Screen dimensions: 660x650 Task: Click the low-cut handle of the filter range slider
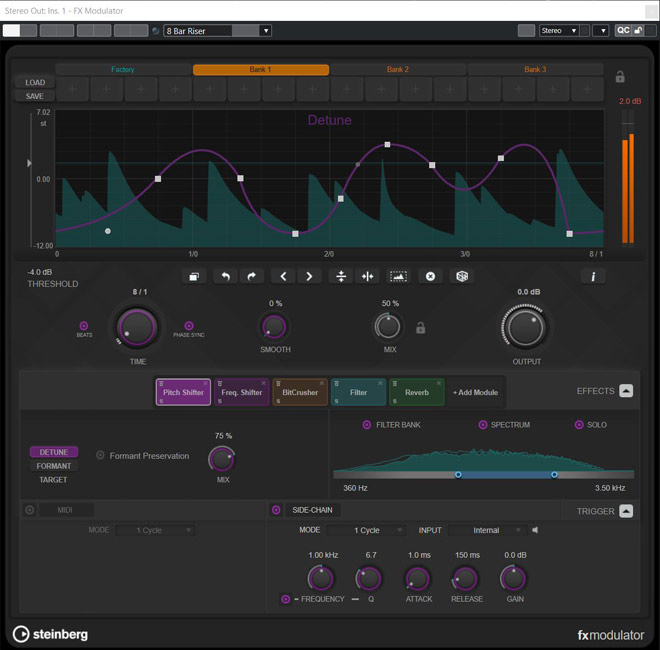458,474
